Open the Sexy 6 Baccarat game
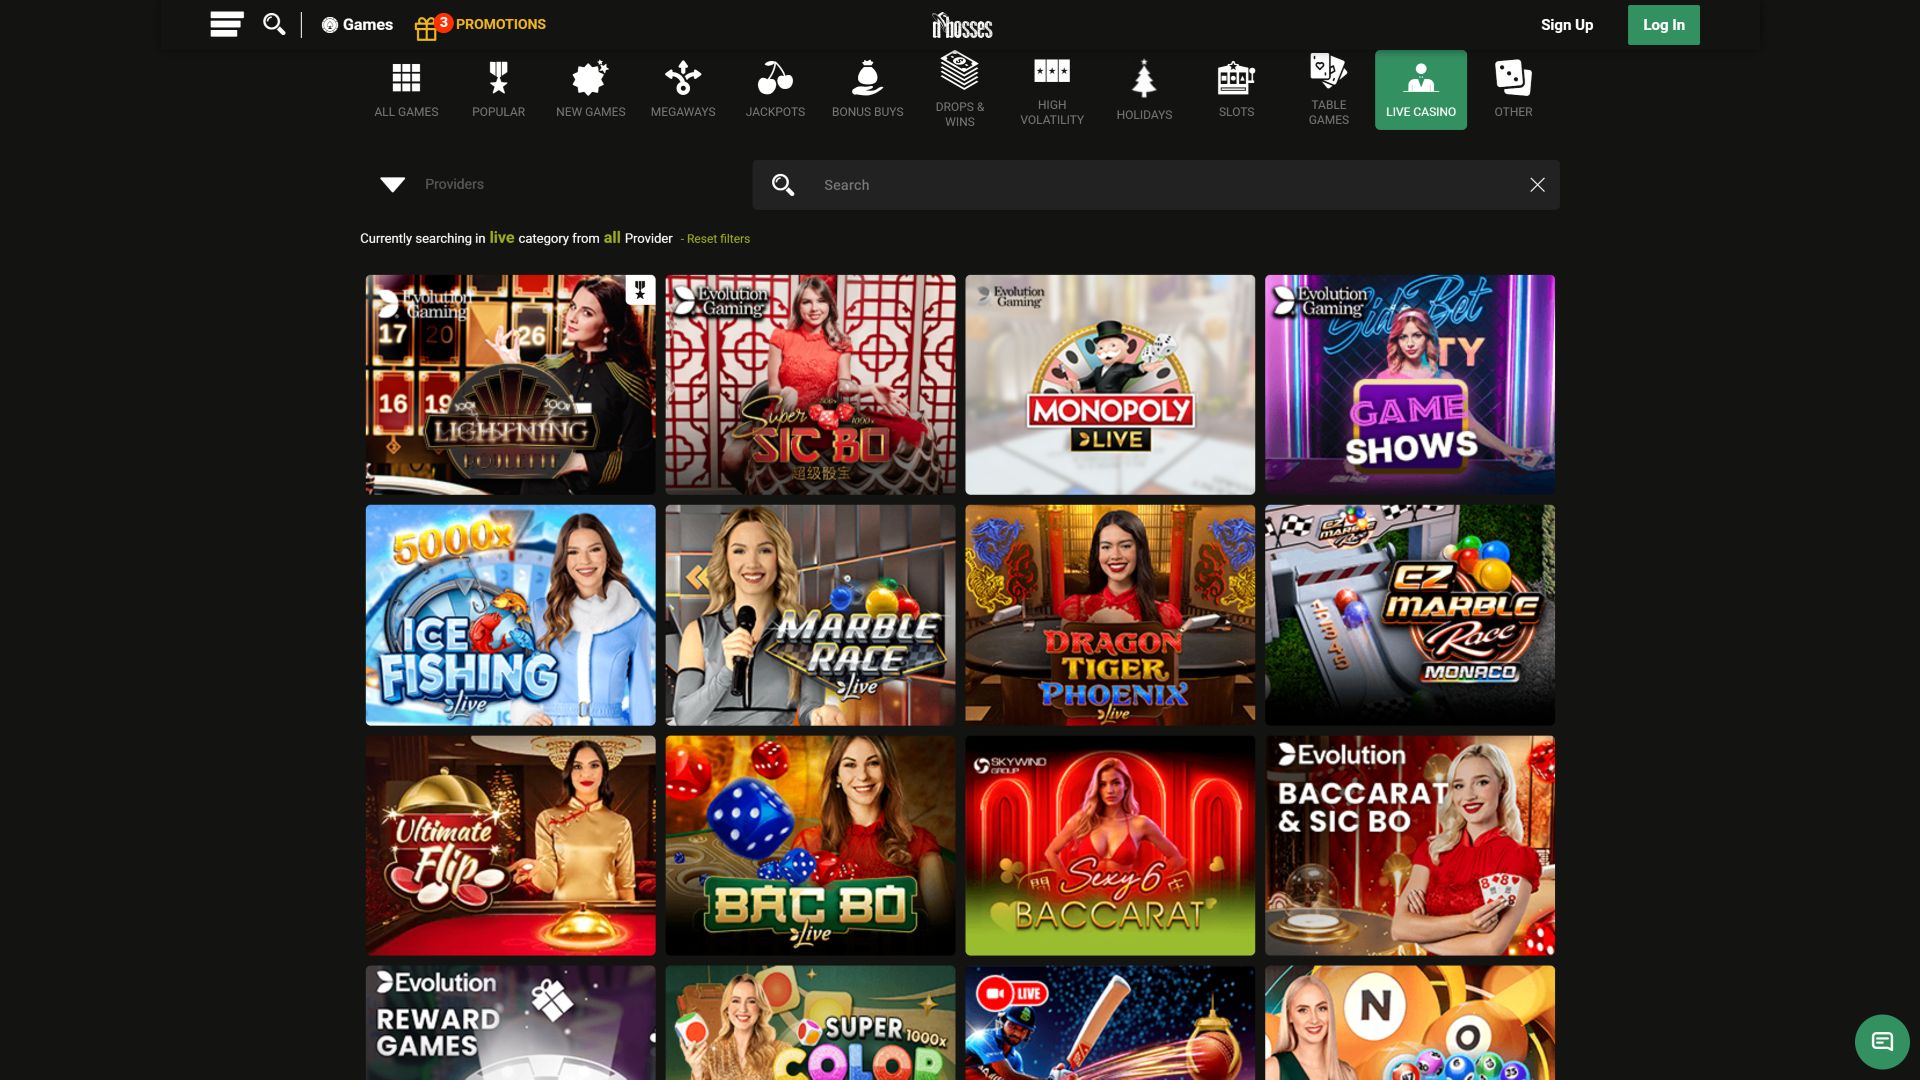The width and height of the screenshot is (1920, 1080). pyautogui.click(x=1110, y=846)
